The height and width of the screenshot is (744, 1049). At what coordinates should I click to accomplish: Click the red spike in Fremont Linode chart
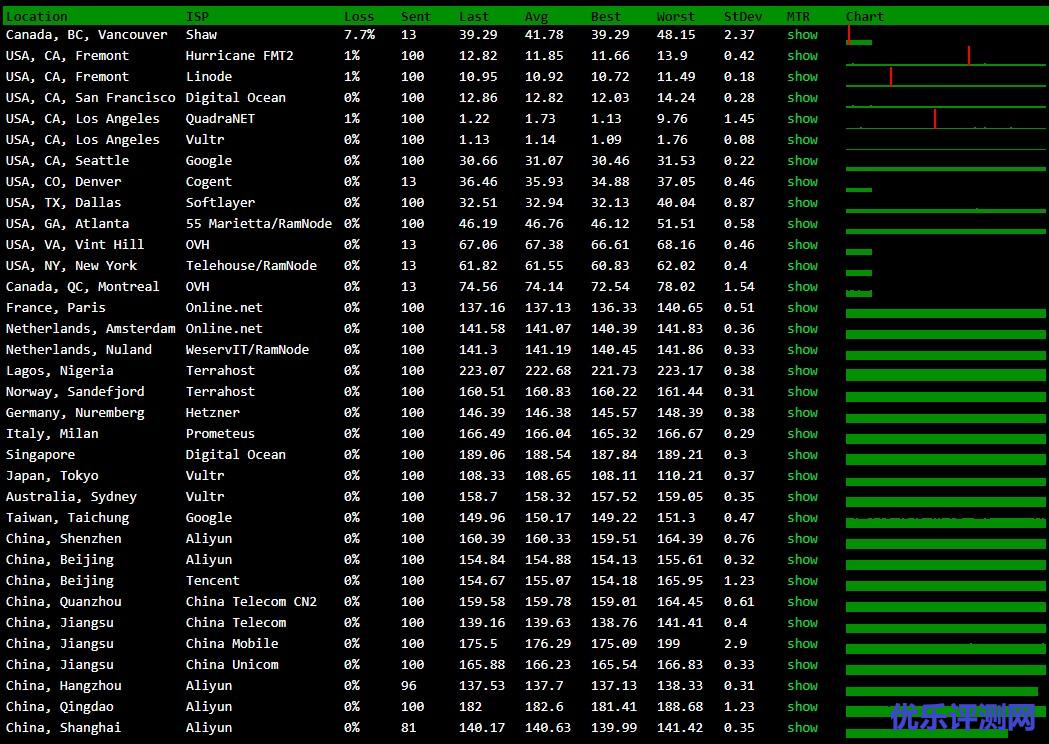pos(891,77)
